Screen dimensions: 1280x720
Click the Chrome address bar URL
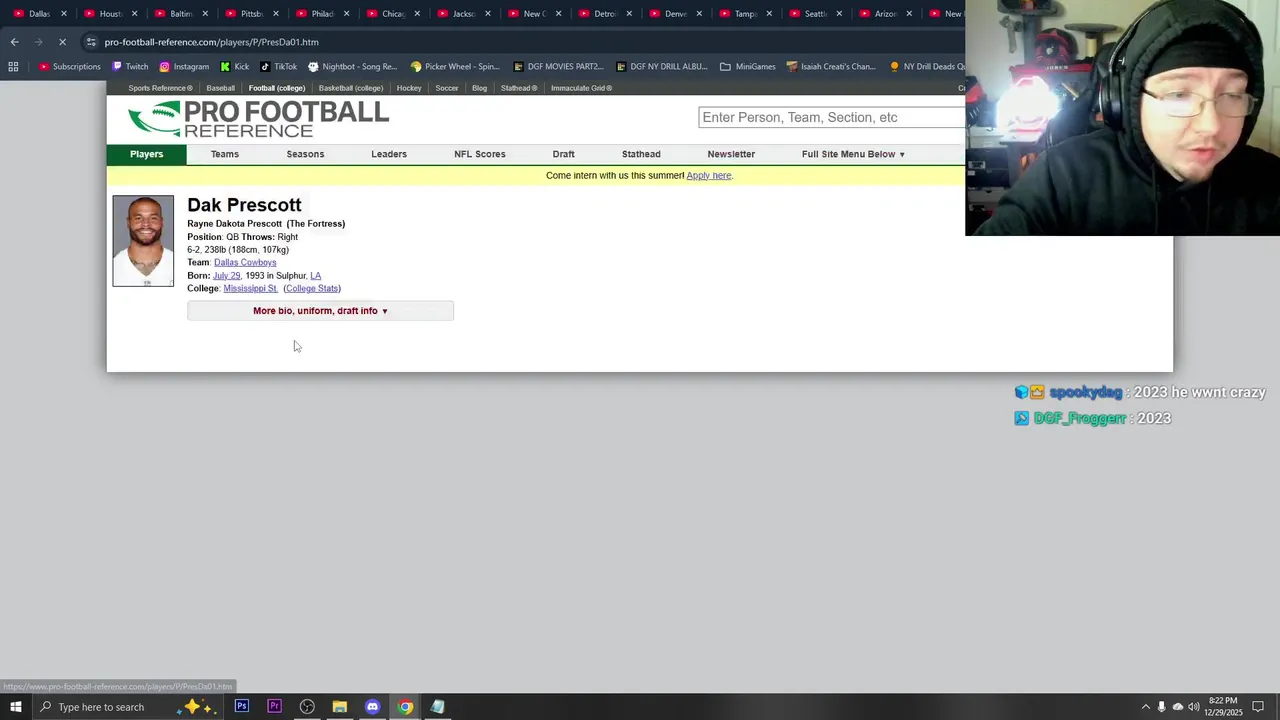click(x=211, y=42)
